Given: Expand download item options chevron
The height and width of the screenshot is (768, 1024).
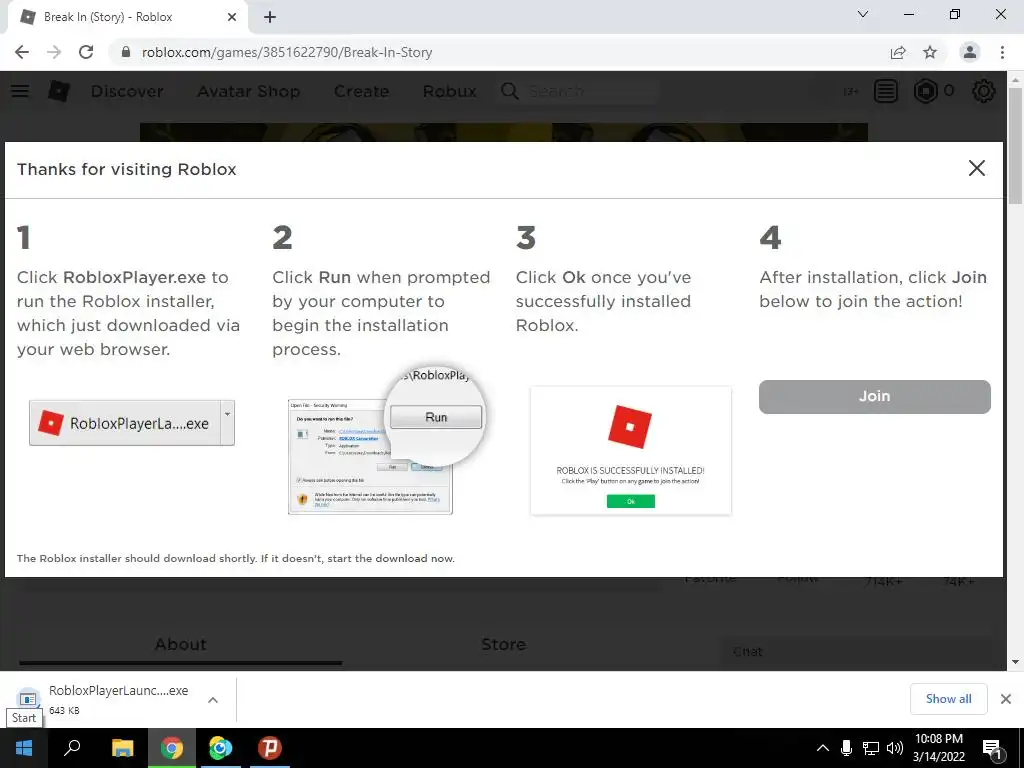Looking at the screenshot, I should coord(213,699).
